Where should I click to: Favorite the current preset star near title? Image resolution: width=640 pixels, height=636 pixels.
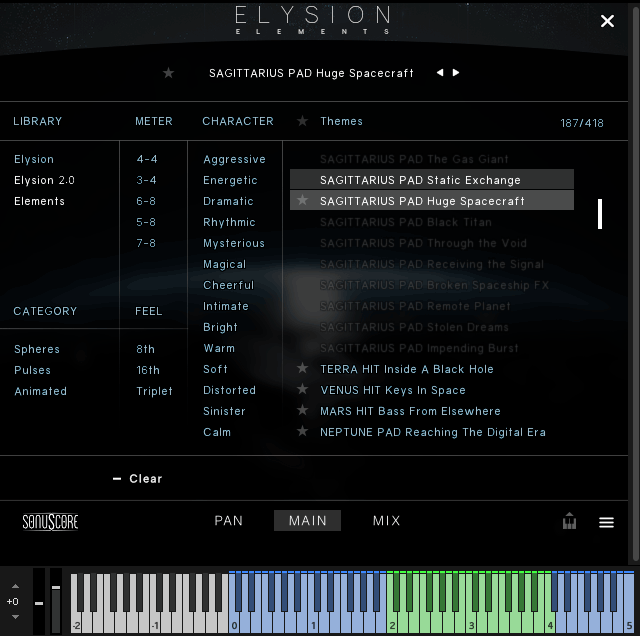pyautogui.click(x=168, y=73)
